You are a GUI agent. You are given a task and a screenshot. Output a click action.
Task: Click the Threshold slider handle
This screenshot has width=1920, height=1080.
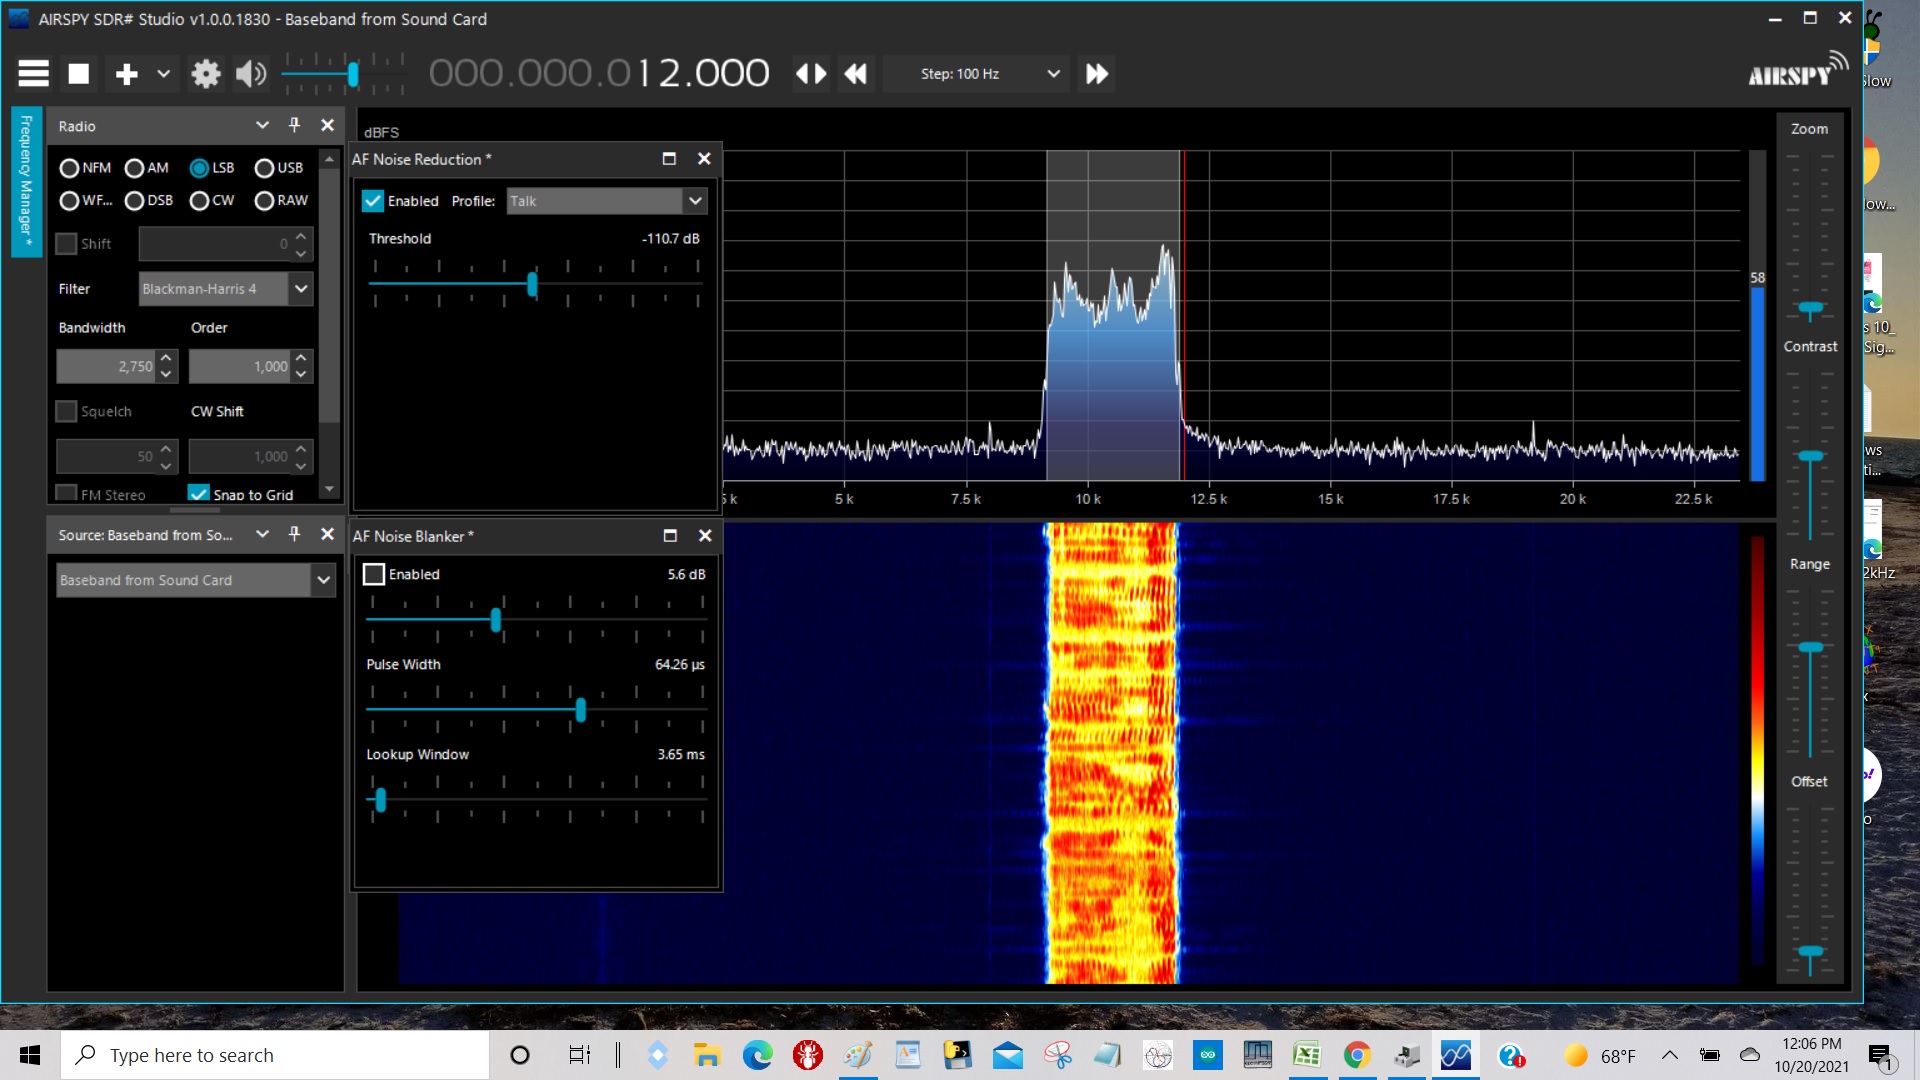click(x=532, y=285)
